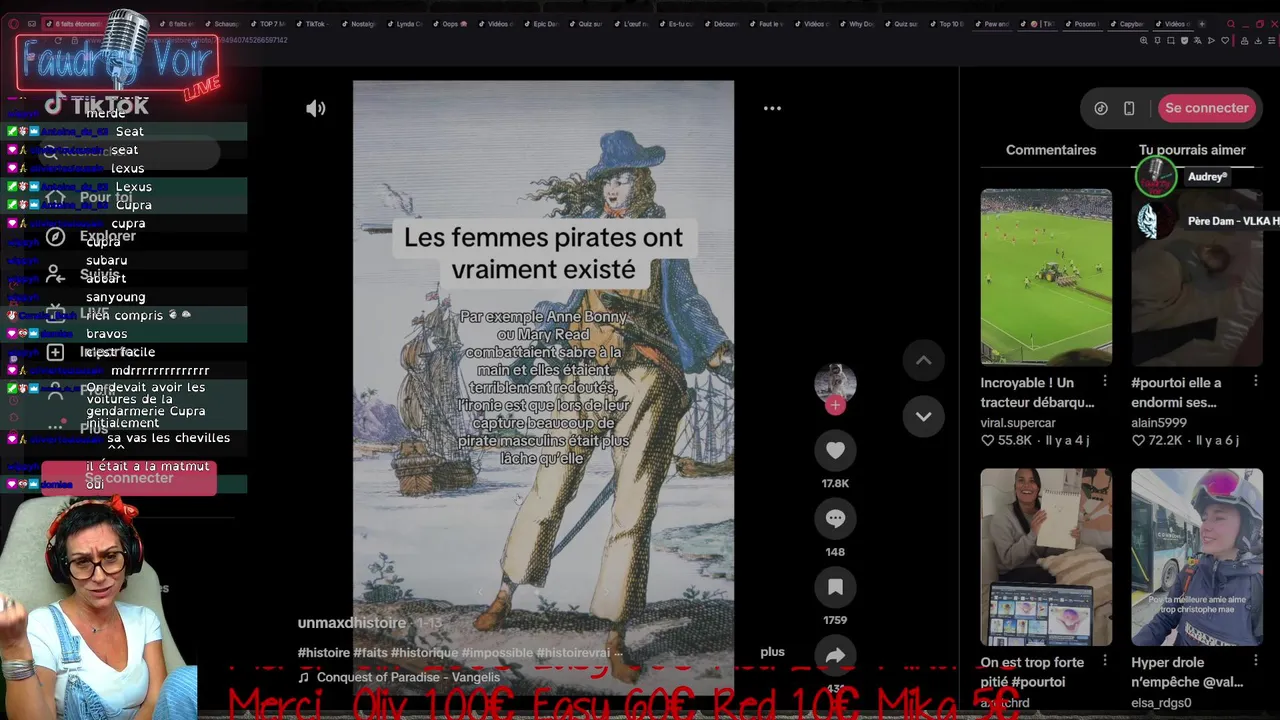The width and height of the screenshot is (1280, 720).
Task: Click the phone app icon beside Se connecter
Action: pos(1129,108)
